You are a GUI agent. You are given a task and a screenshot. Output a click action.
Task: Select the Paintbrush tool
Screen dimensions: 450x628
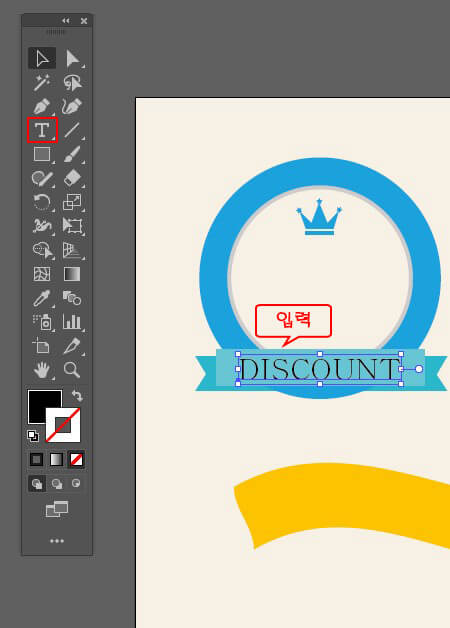click(x=72, y=154)
